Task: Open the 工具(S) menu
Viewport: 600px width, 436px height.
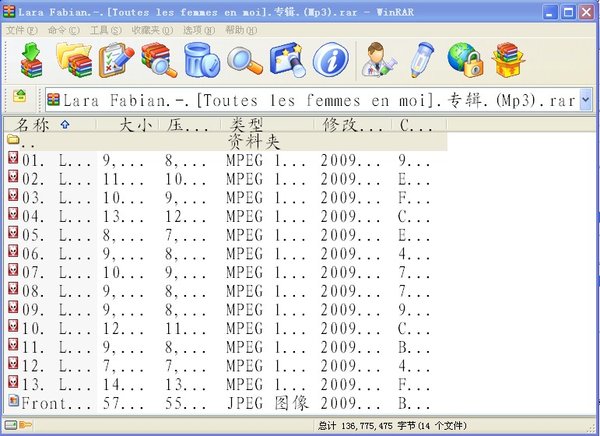Action: click(106, 30)
